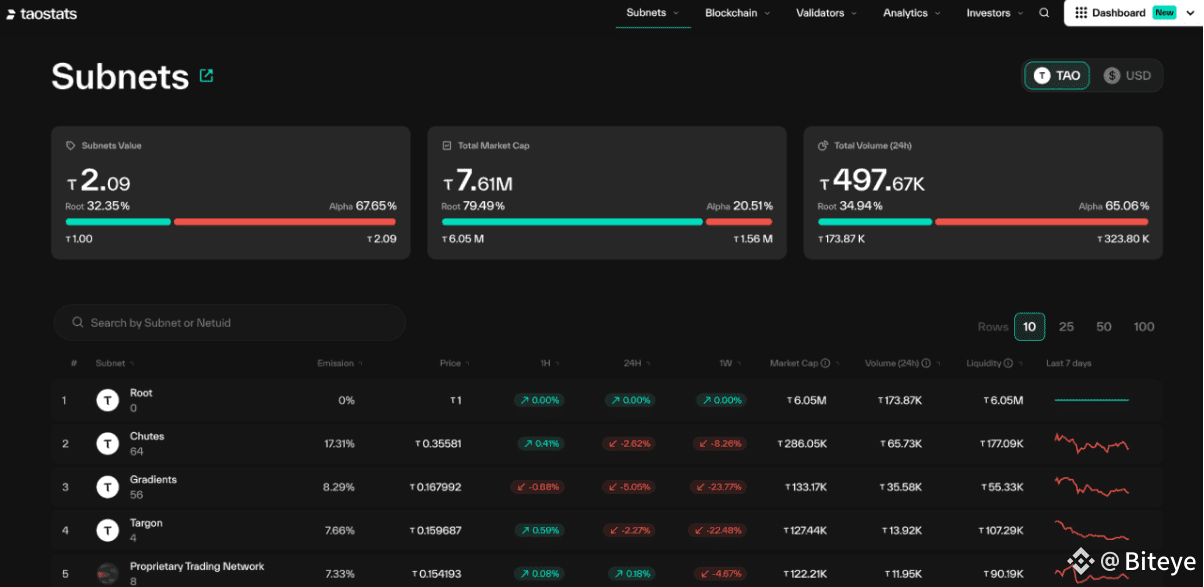Switch currency display to USD
Image resolution: width=1204 pixels, height=587 pixels.
click(x=1127, y=75)
